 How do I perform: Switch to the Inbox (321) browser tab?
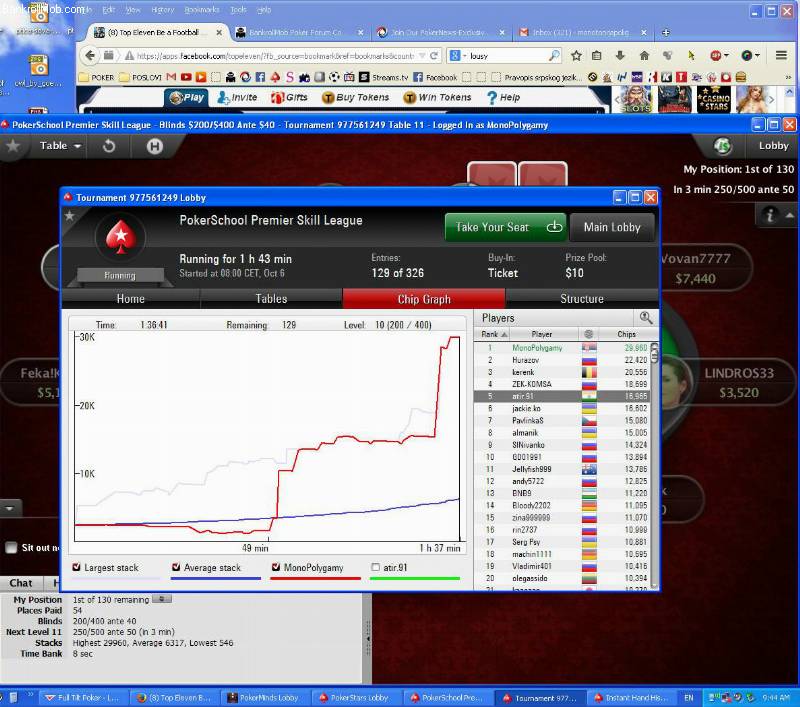[x=583, y=33]
